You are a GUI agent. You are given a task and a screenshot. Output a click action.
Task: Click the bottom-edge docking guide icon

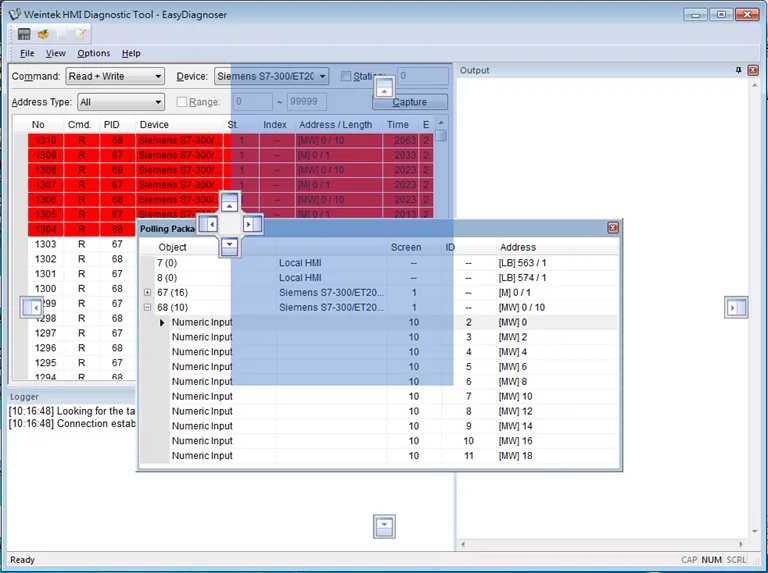point(384,526)
